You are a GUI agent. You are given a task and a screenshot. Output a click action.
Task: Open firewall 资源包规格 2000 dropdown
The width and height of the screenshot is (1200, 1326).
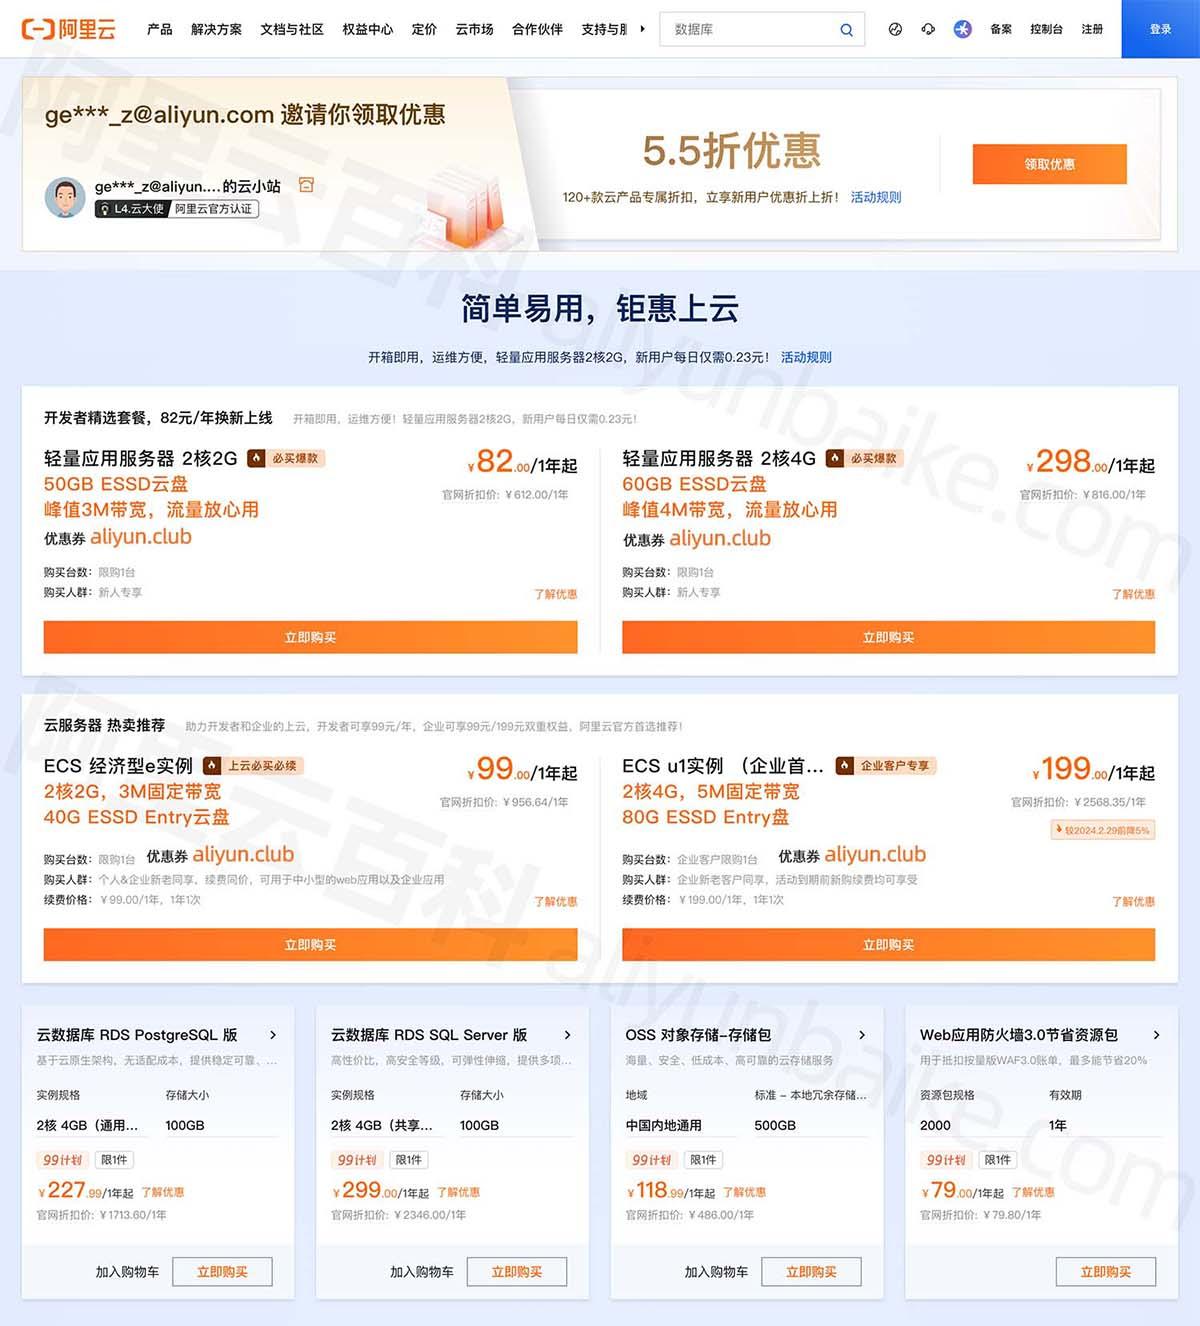[976, 1125]
